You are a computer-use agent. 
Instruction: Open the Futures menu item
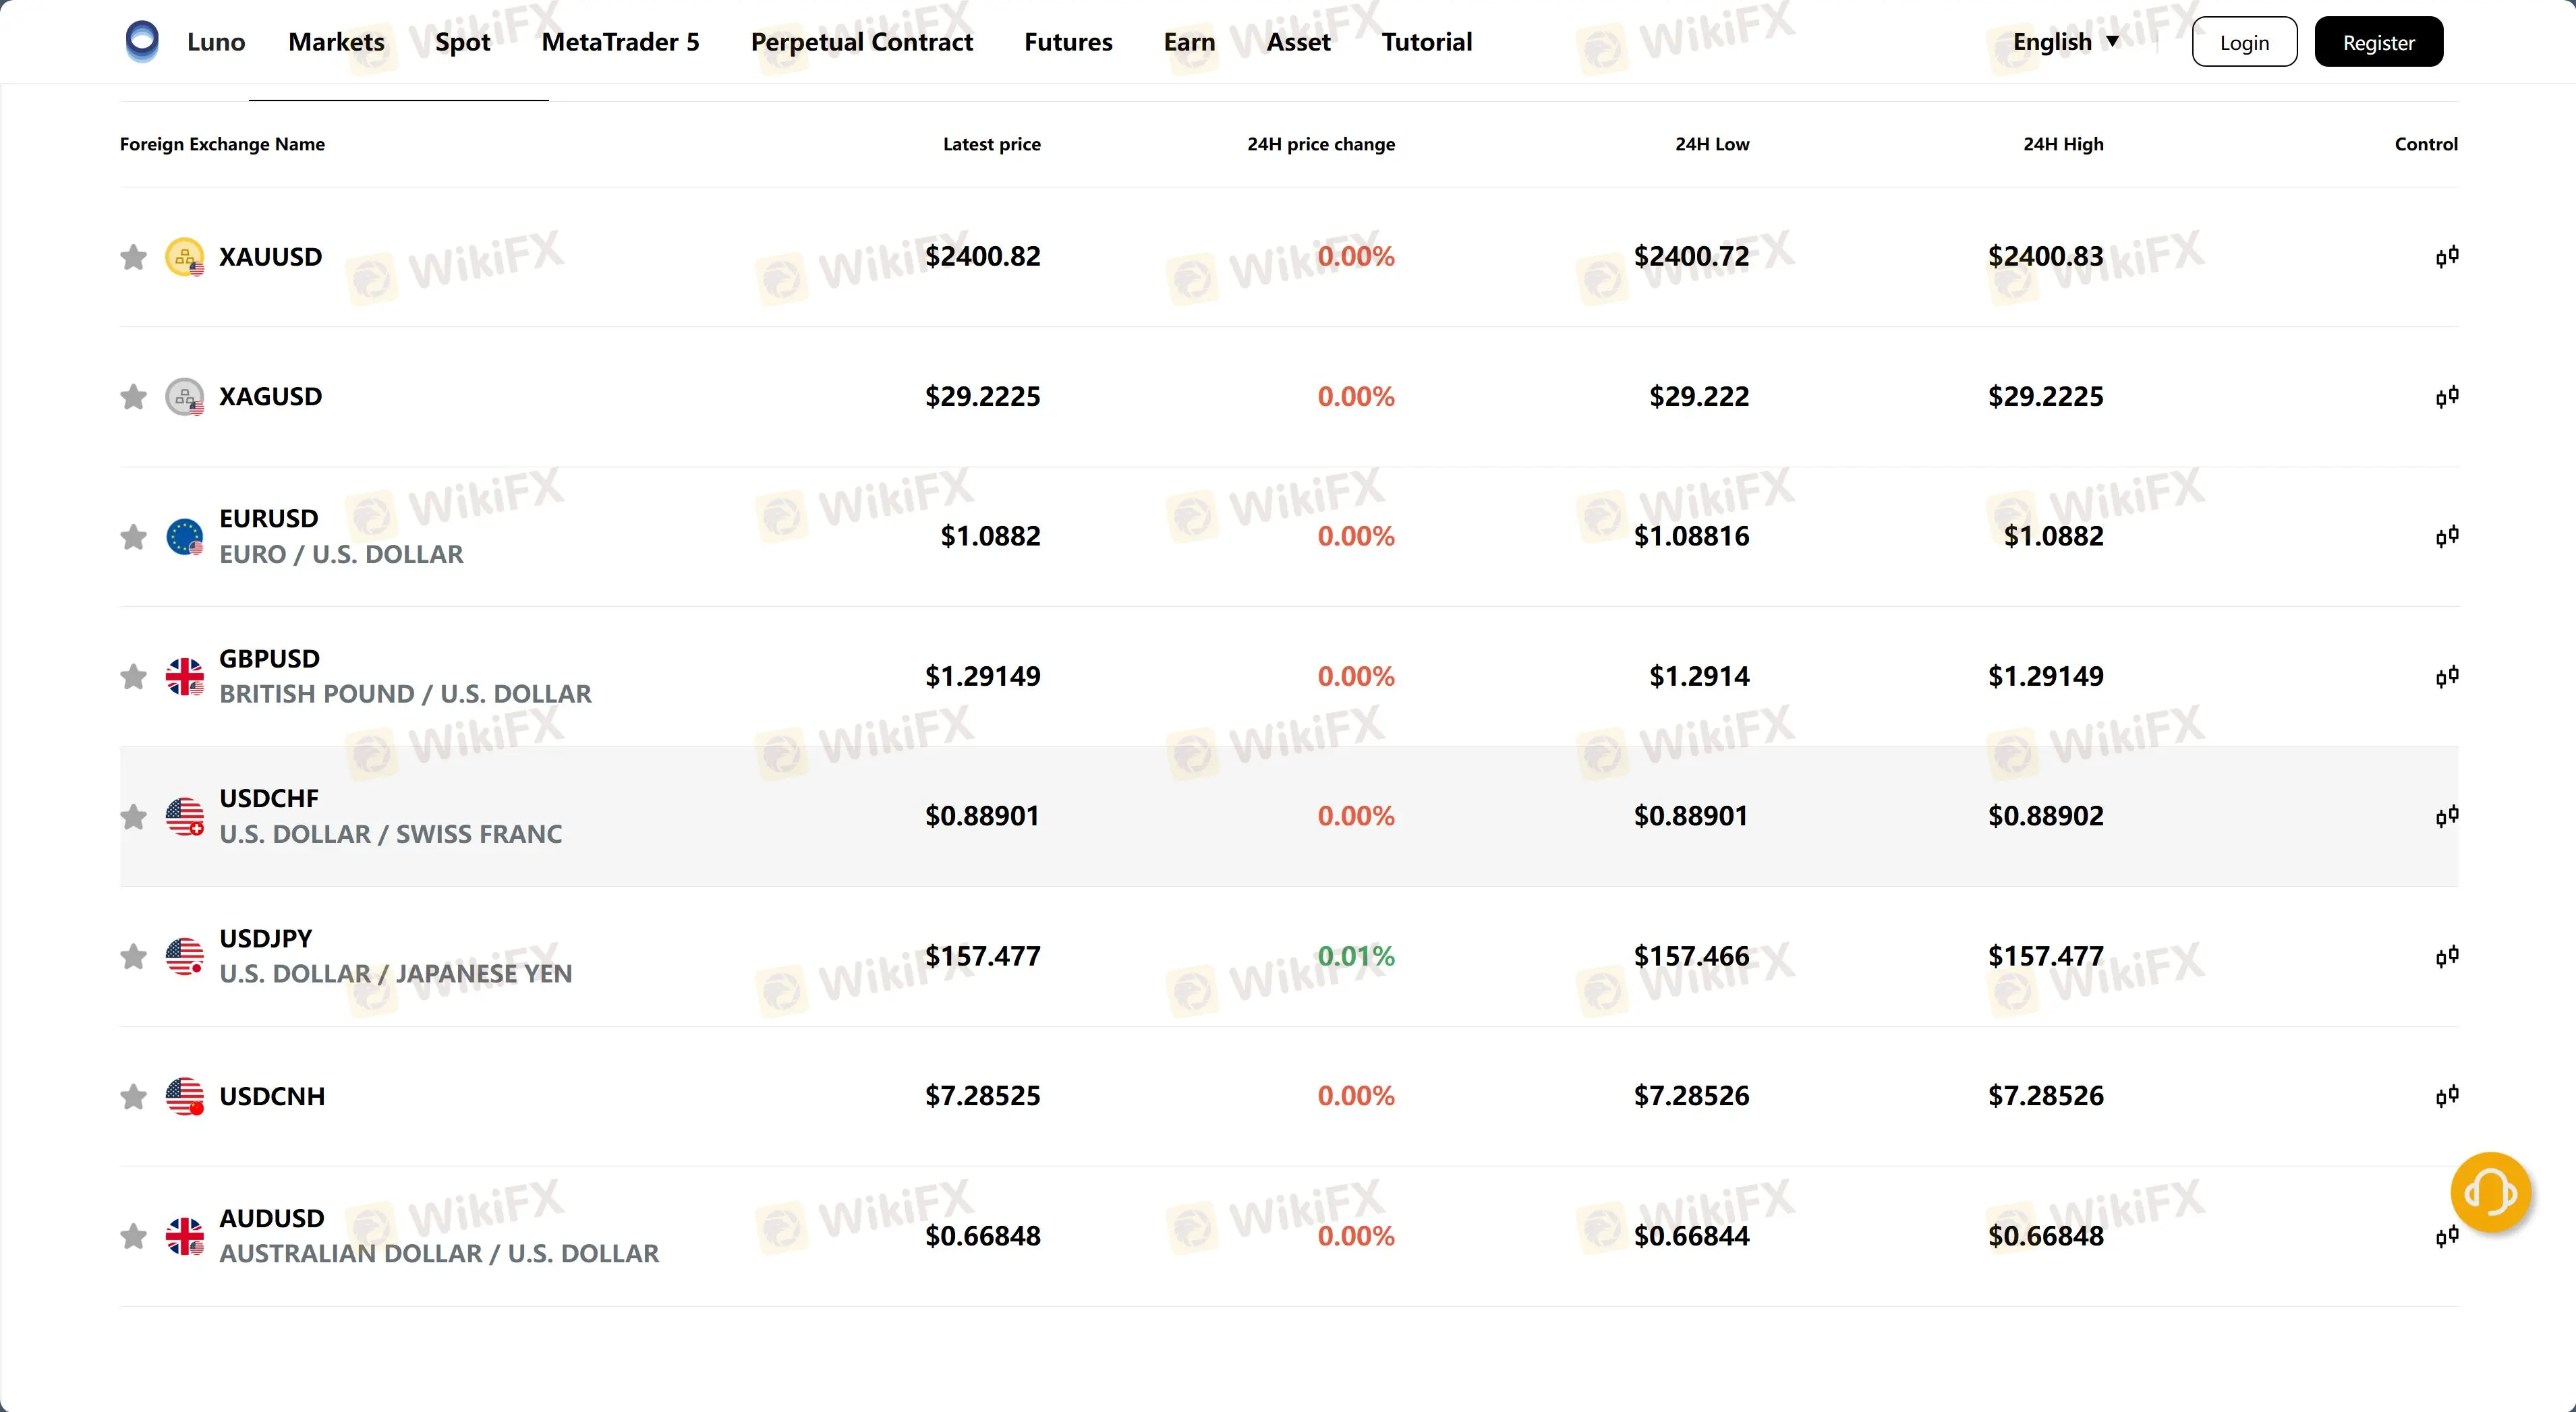click(1068, 42)
